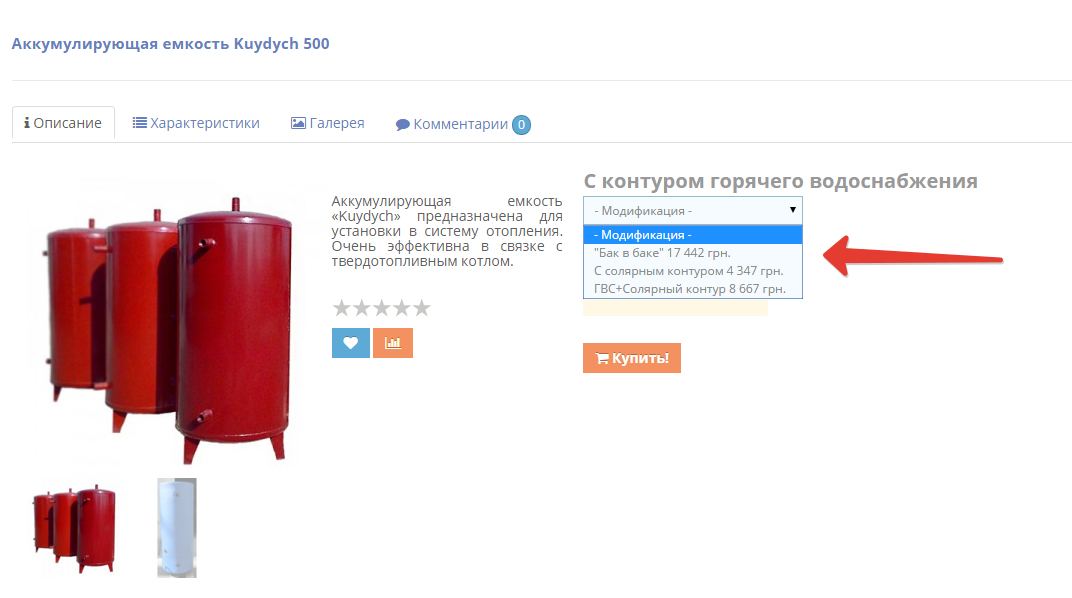
Task: Add product to favorites with heart icon
Action: click(351, 343)
